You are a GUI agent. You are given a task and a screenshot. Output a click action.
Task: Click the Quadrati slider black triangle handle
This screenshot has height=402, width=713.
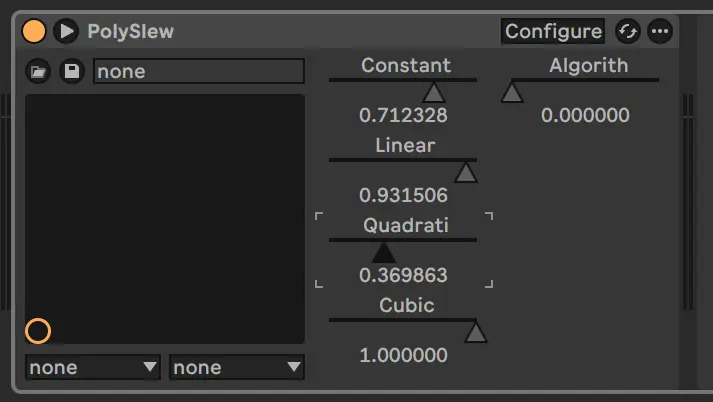point(384,252)
